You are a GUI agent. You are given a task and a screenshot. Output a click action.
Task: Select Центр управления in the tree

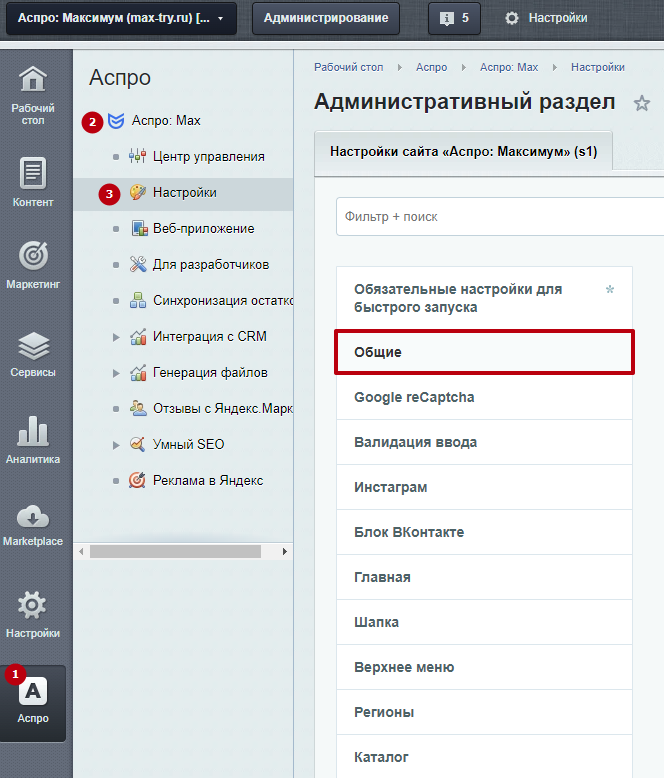click(208, 157)
